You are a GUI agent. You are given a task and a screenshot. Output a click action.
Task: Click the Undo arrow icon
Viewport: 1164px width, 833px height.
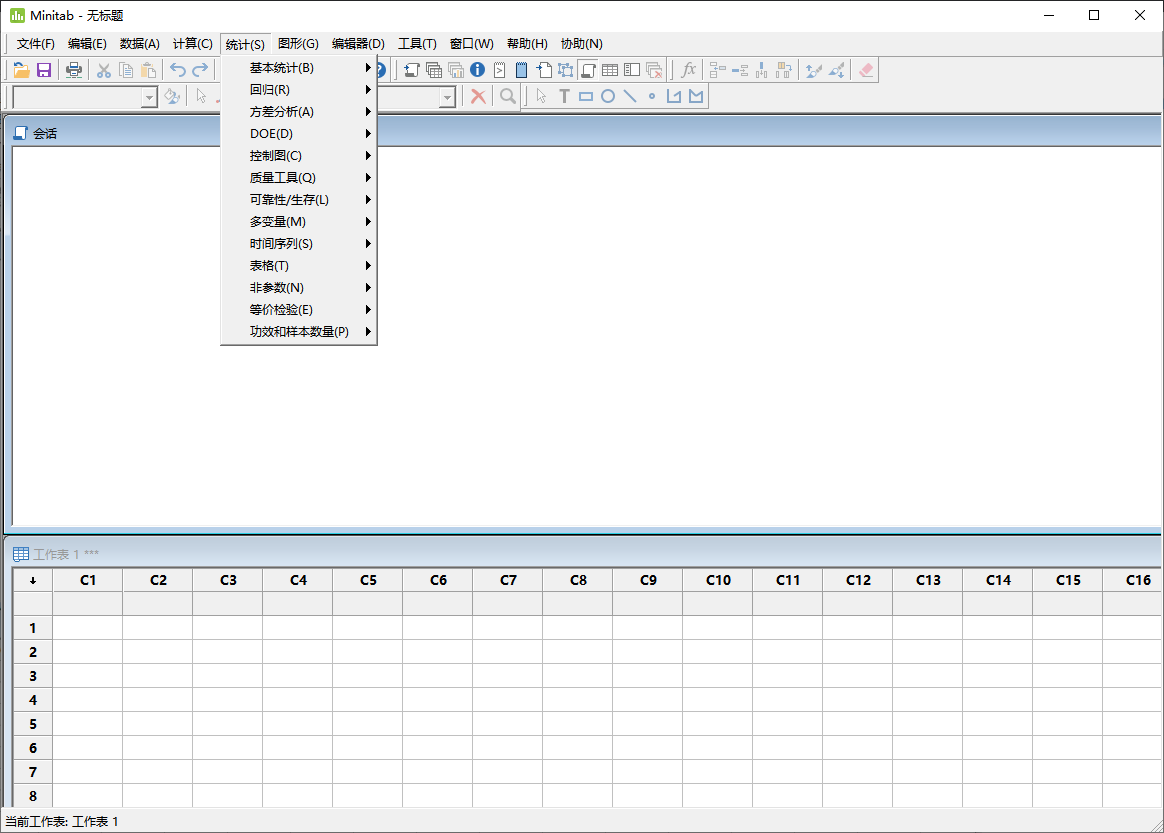(x=178, y=71)
